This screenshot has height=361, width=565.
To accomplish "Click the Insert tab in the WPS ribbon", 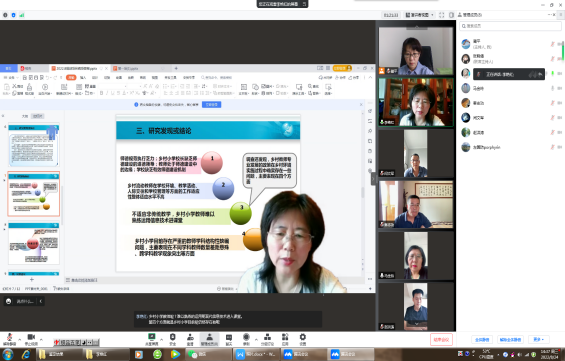I will pos(83,77).
